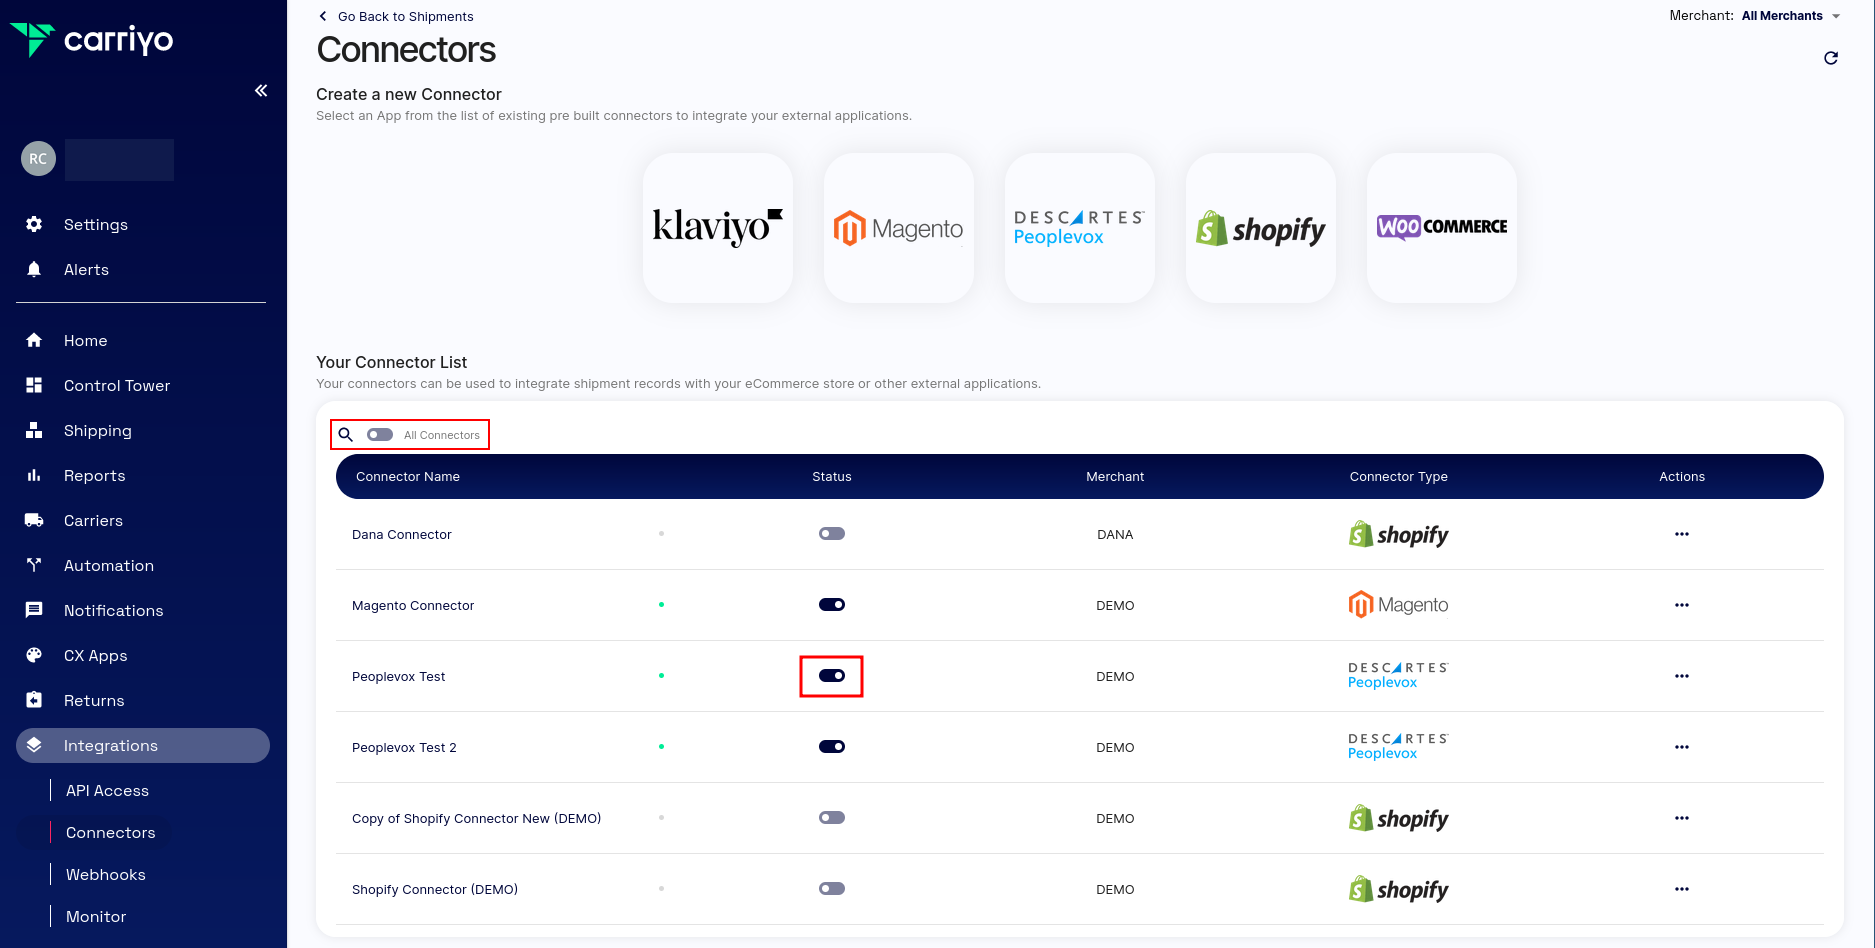Collapse the sidebar with double chevron icon
The height and width of the screenshot is (948, 1875).
pos(261,91)
